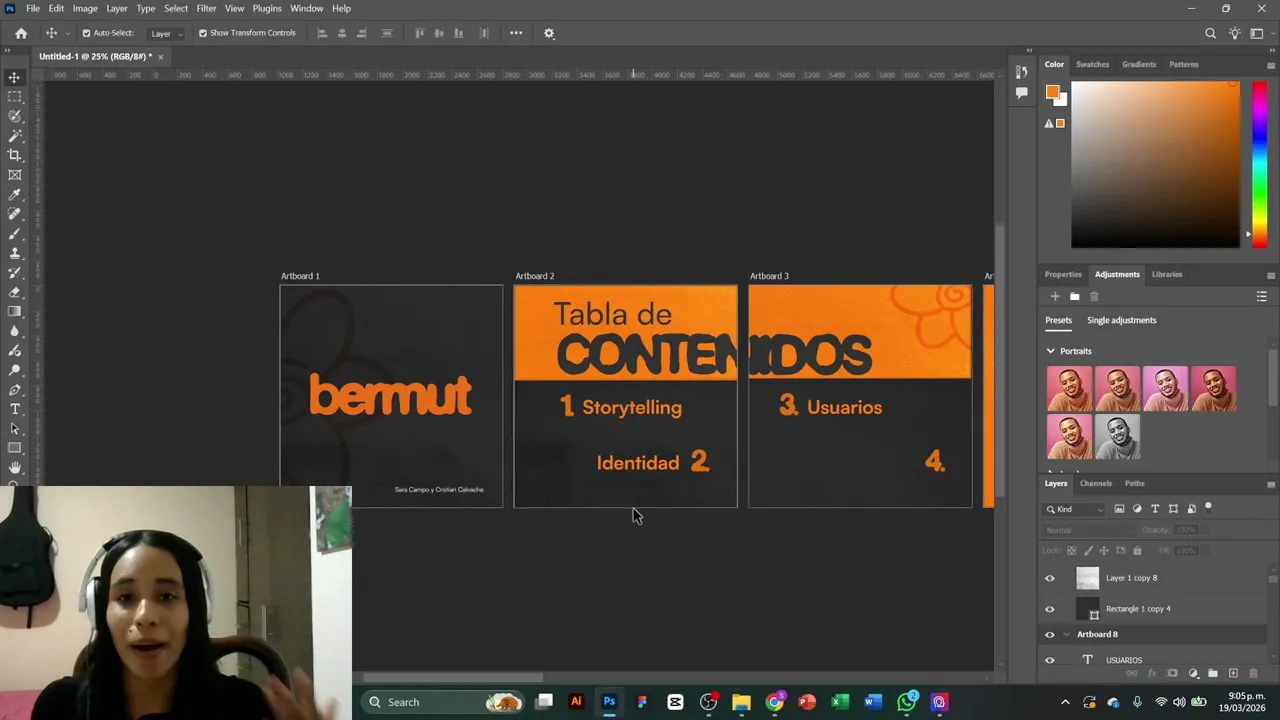The height and width of the screenshot is (720, 1280).
Task: Click the create new layer icon
Action: click(x=1233, y=673)
